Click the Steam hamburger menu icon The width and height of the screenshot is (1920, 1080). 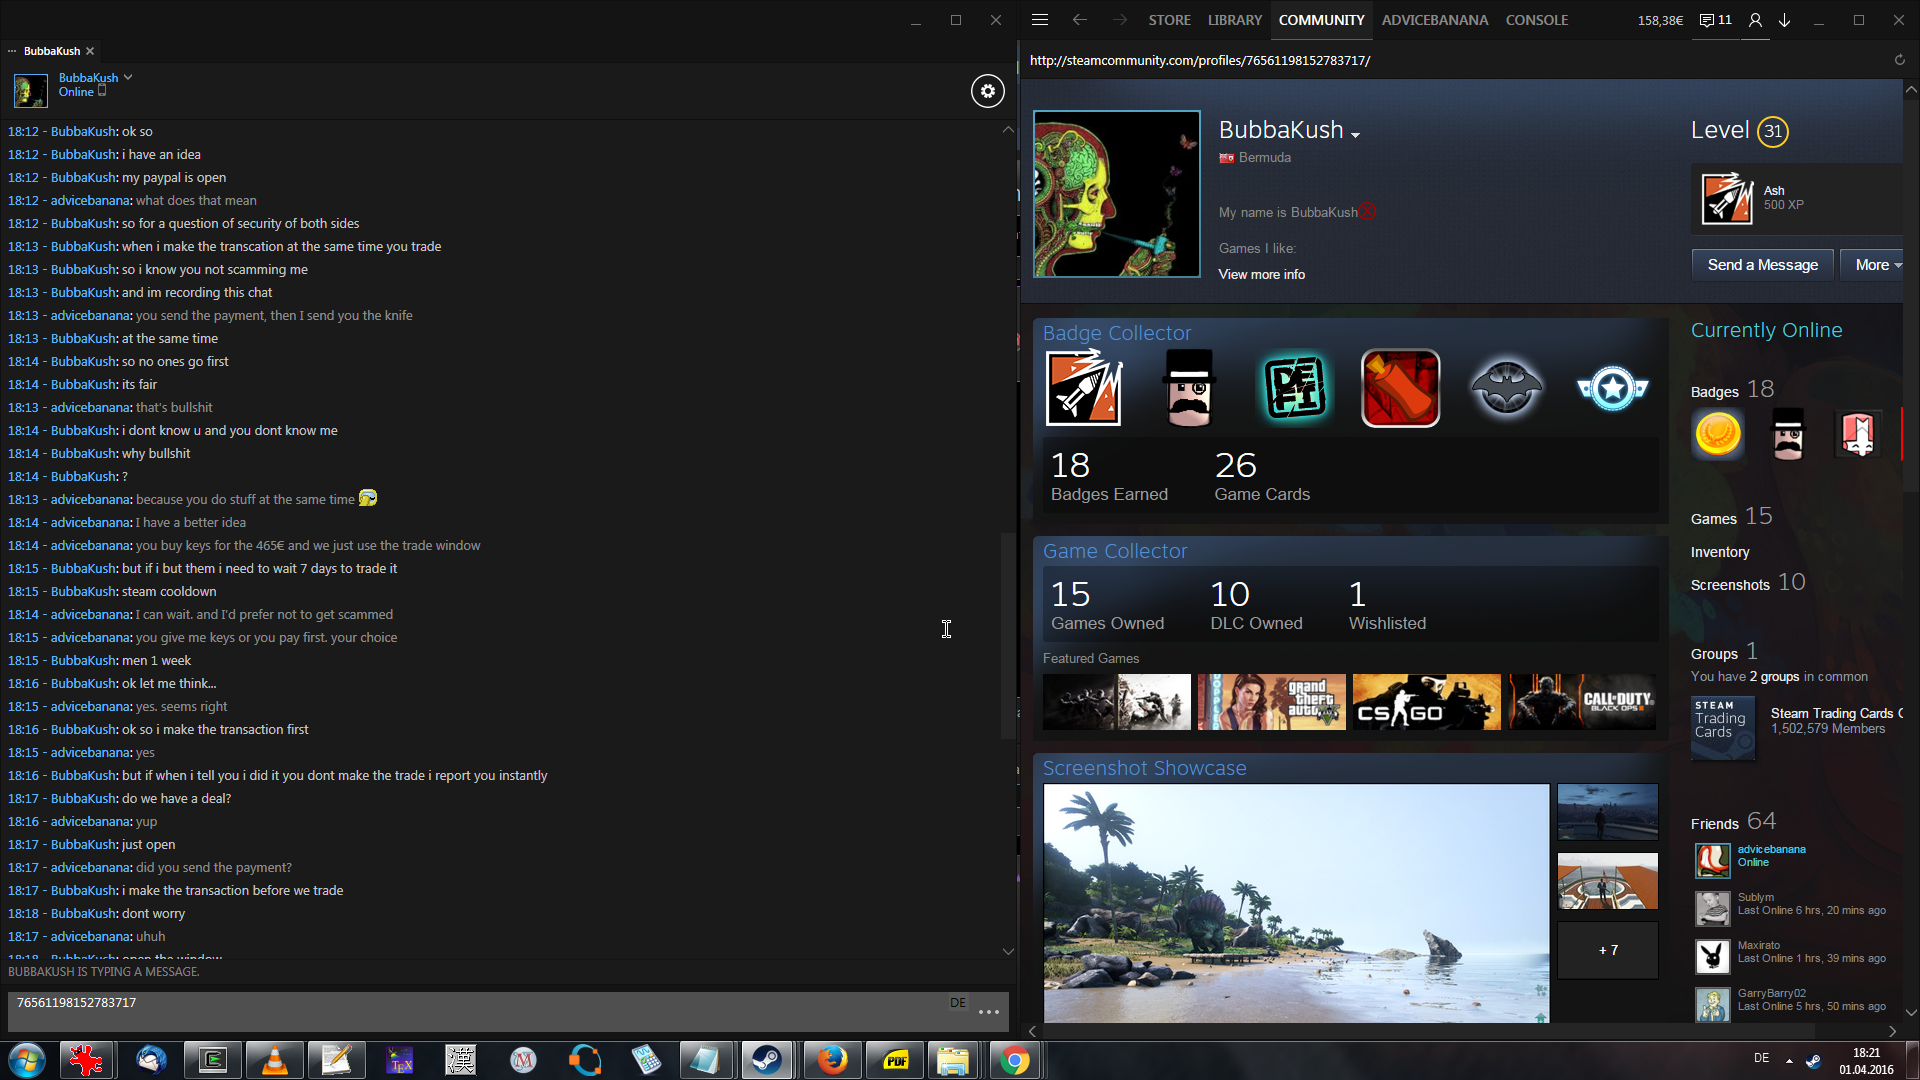[1040, 20]
